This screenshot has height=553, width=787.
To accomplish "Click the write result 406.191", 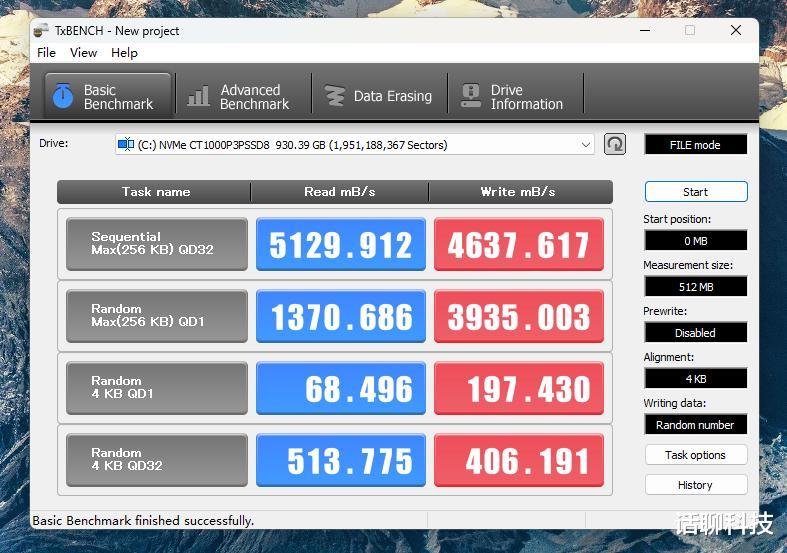I will pos(518,460).
